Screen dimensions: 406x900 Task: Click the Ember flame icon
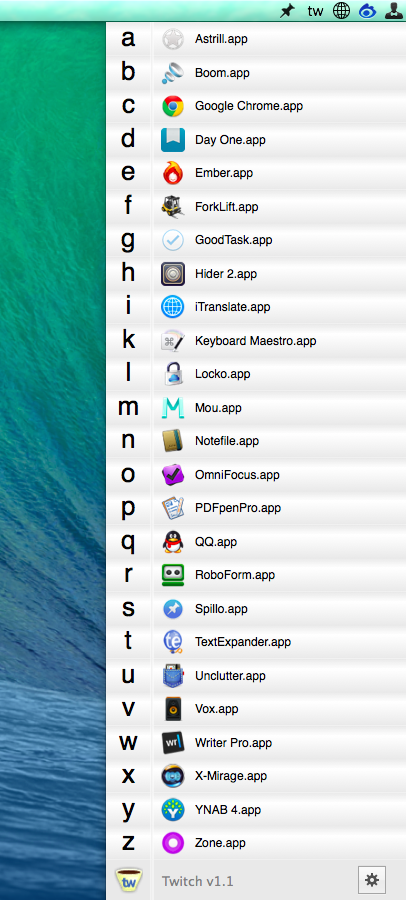coord(173,173)
